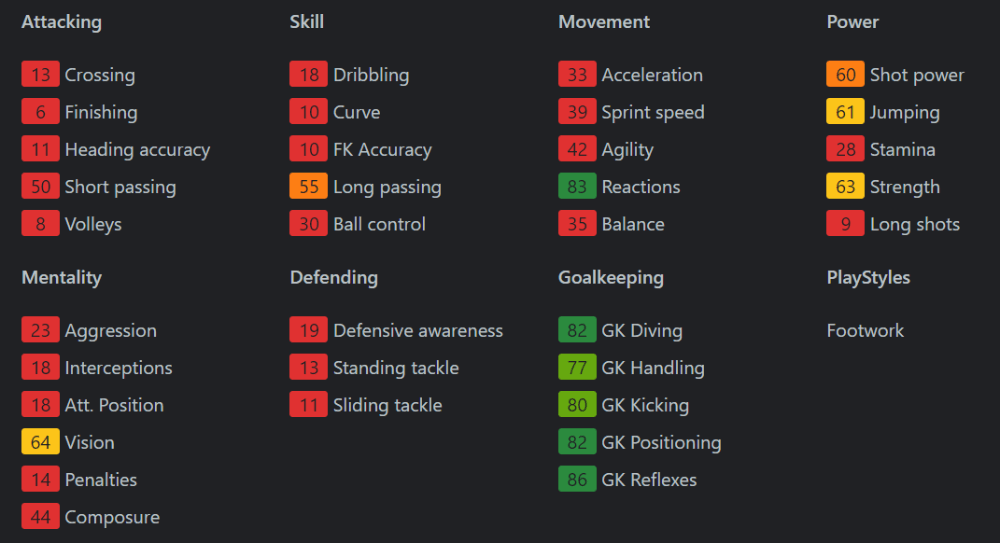This screenshot has height=543, width=1000.
Task: Click the 86 GK Reflexes rating badge
Action: (577, 480)
